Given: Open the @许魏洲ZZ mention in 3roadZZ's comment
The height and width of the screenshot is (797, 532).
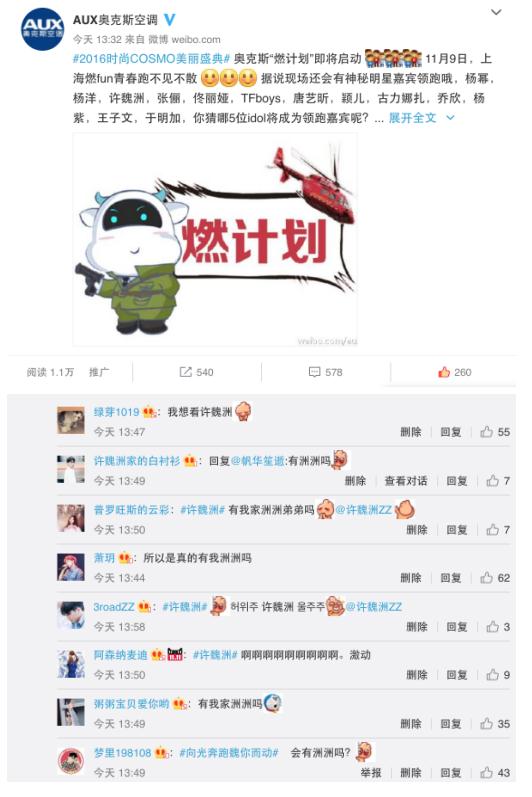Looking at the screenshot, I should pyautogui.click(x=373, y=607).
